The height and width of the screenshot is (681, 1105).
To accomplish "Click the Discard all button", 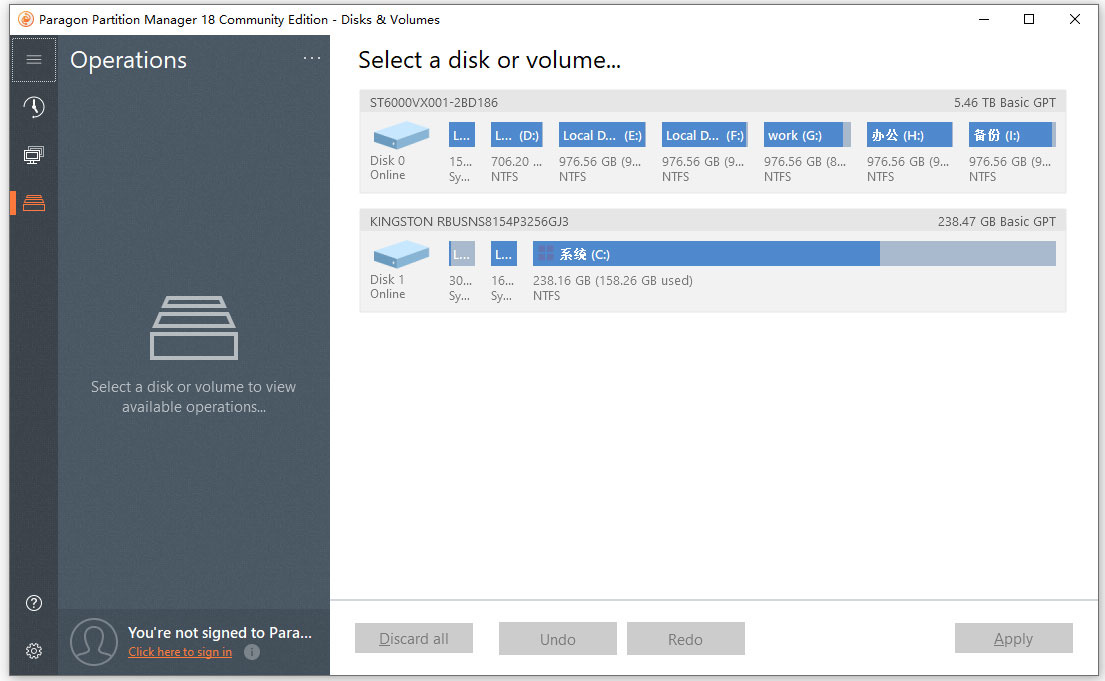I will [413, 638].
